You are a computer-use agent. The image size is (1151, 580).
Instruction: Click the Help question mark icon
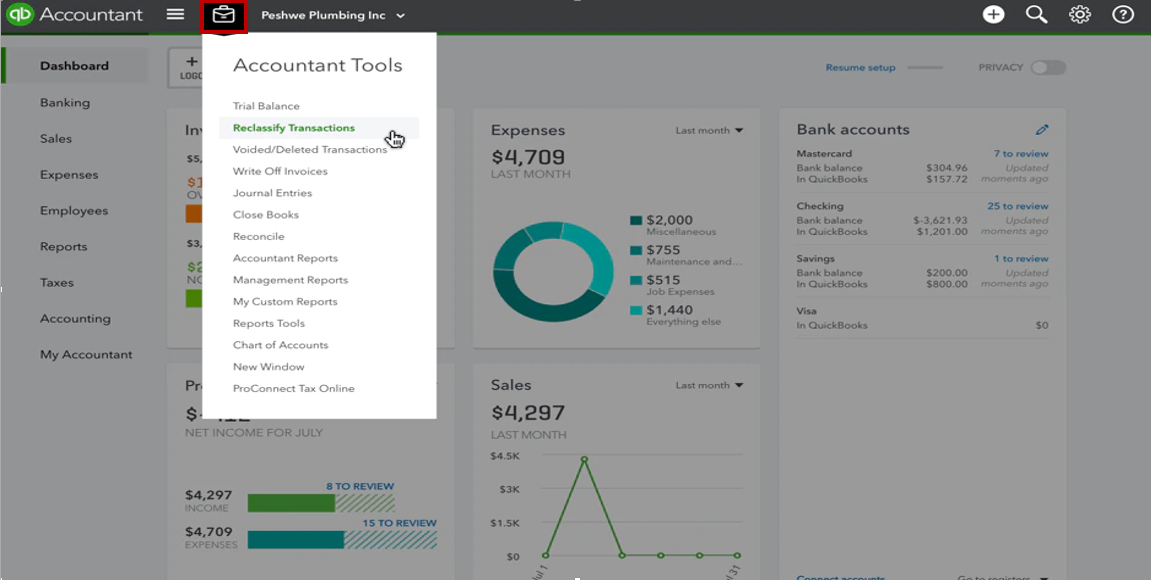click(x=1123, y=15)
